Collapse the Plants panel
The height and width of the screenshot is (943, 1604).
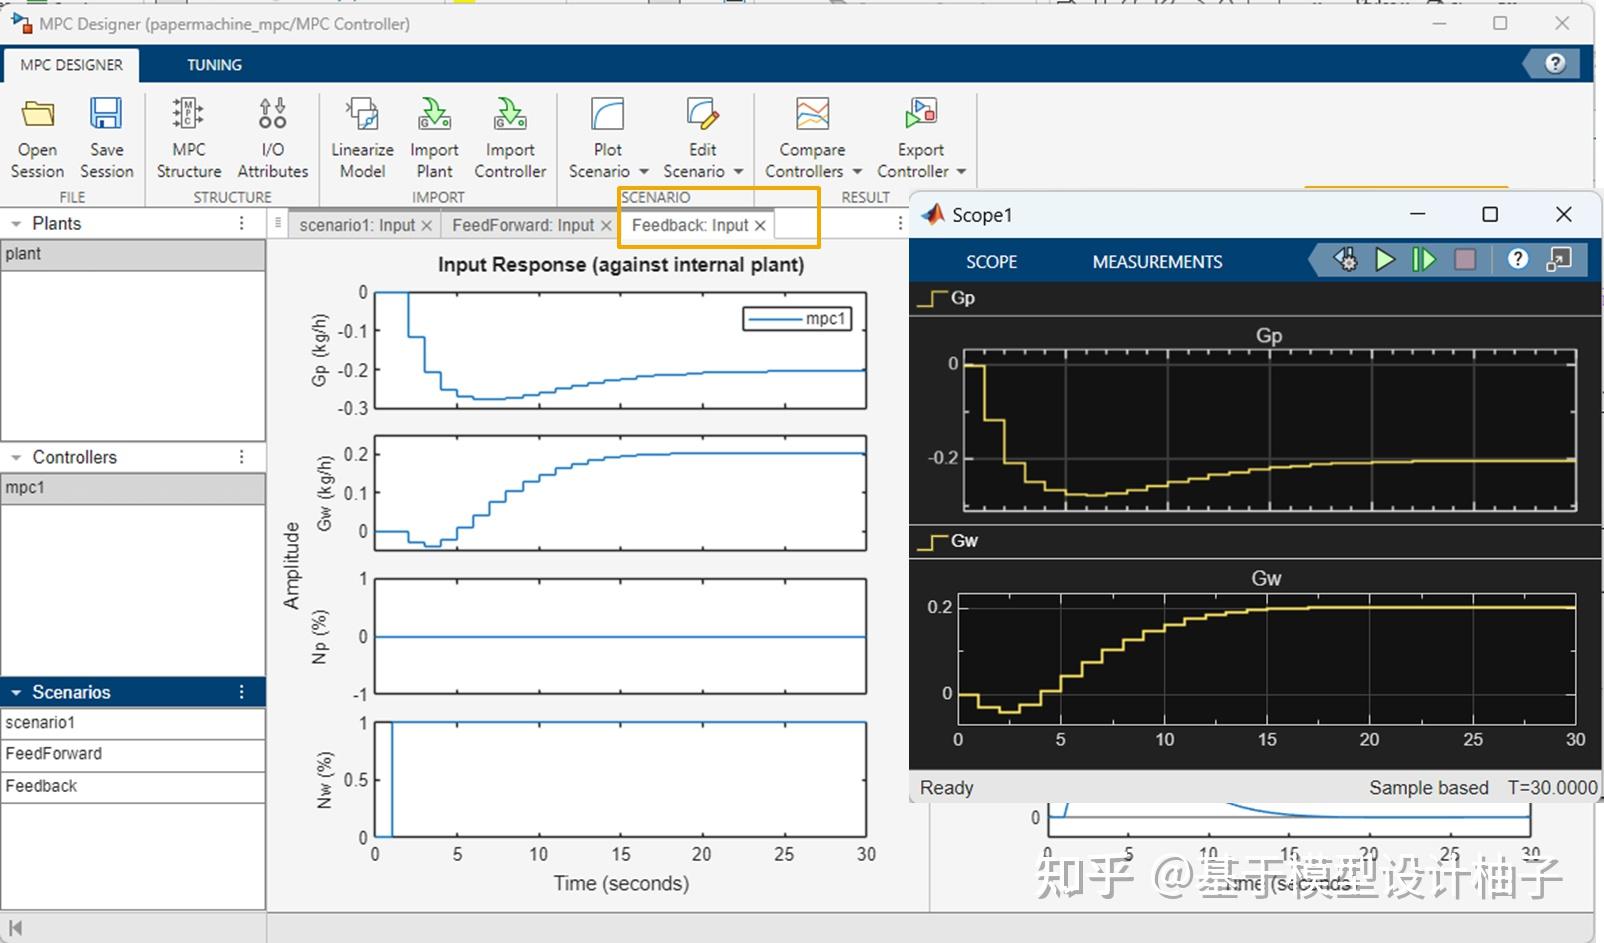click(x=14, y=223)
